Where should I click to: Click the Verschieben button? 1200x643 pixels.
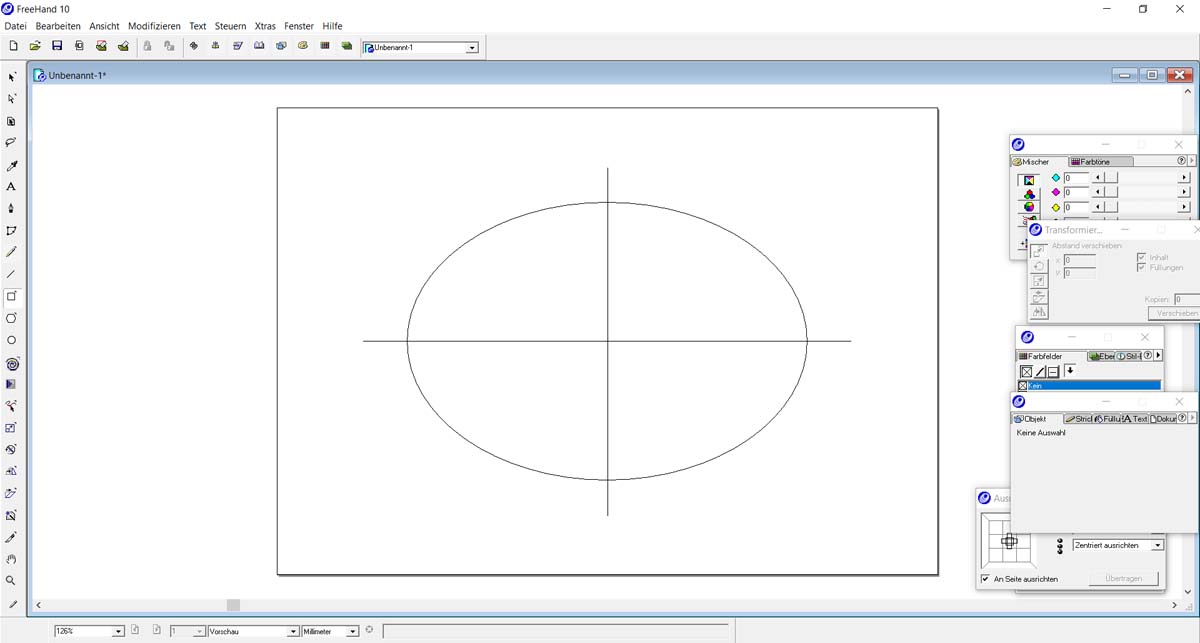1175,313
